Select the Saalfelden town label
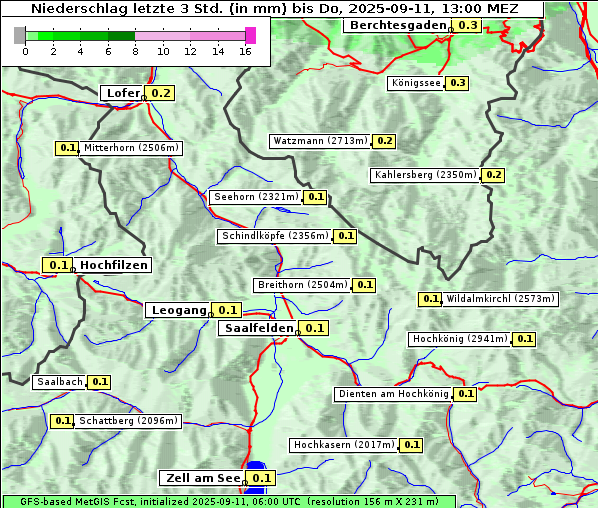Viewport: 598px width, 508px height. click(258, 328)
